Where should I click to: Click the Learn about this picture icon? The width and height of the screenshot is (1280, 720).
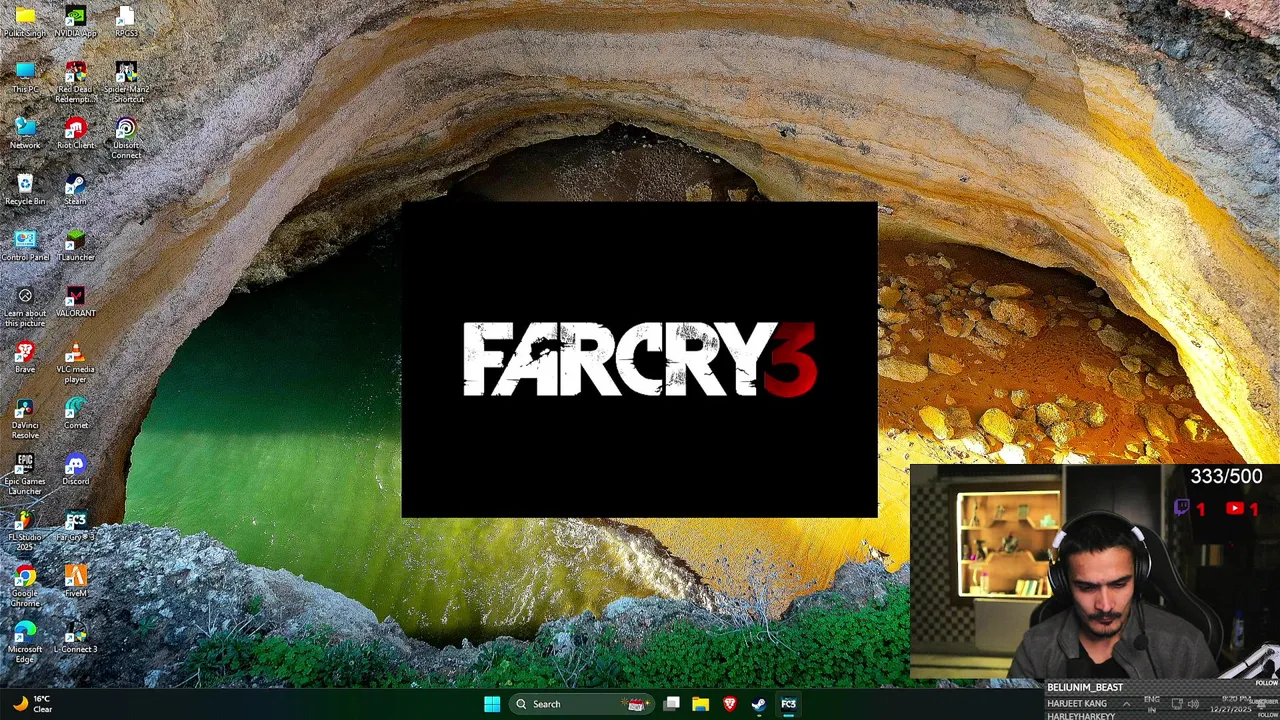click(25, 306)
